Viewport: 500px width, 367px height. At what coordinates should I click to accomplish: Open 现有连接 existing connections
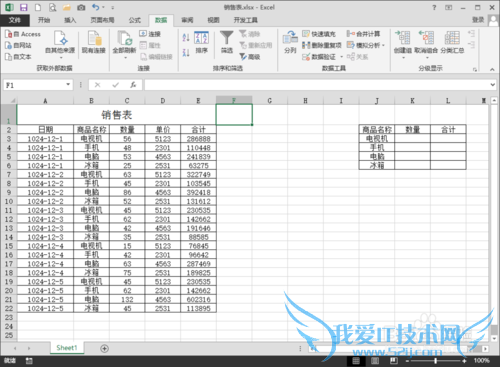click(94, 42)
